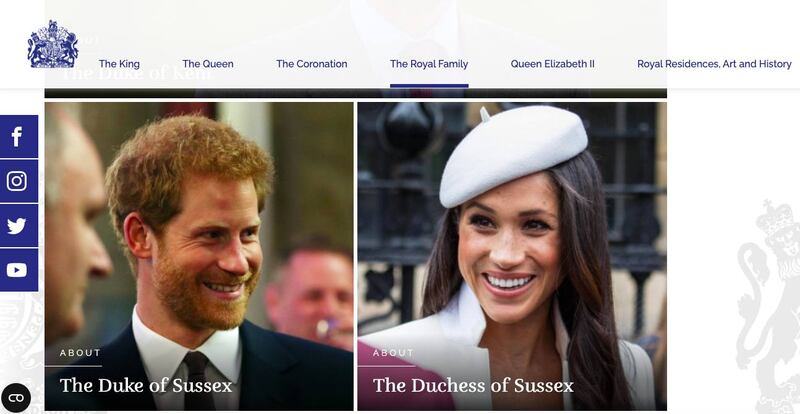The image size is (800, 414).
Task: Click the faded Duke of Kent heading
Action: point(135,74)
